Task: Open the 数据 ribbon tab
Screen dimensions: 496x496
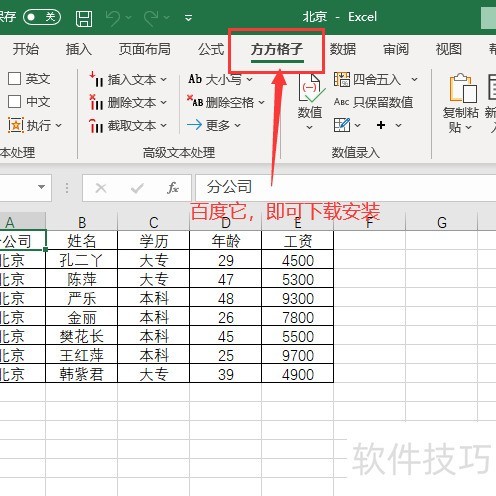Action: (x=343, y=49)
